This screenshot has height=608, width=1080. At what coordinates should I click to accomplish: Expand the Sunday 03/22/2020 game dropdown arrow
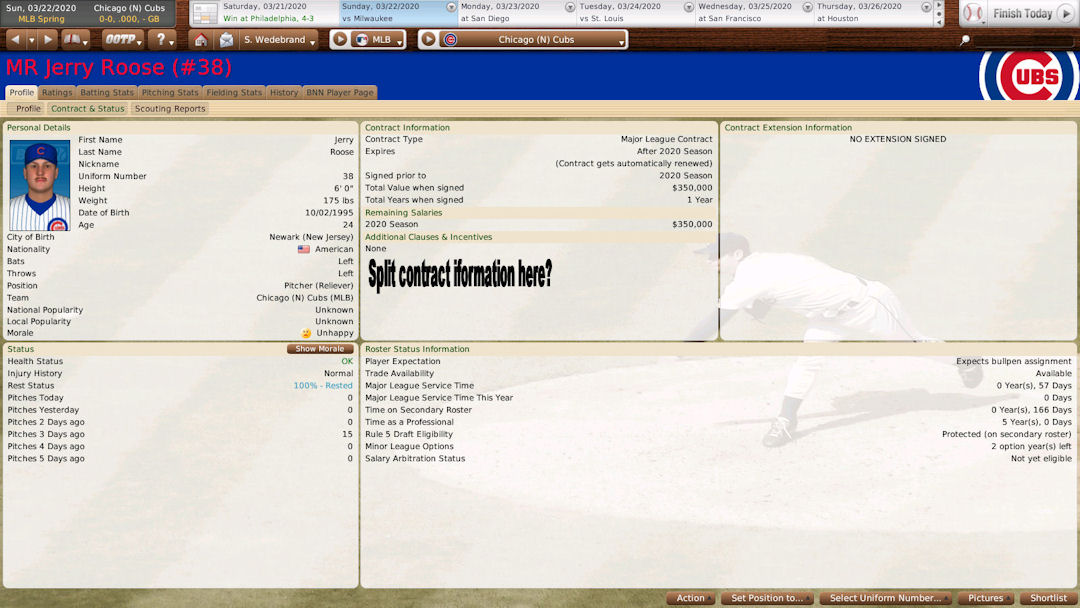coord(451,7)
